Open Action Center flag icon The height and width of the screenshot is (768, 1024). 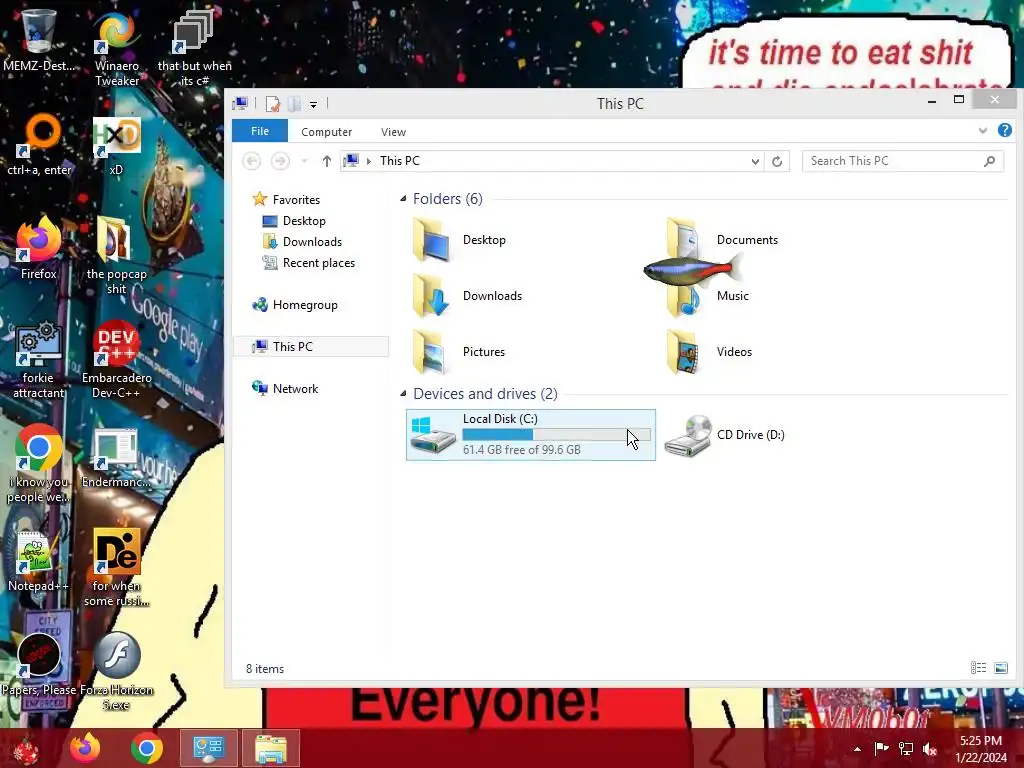point(881,748)
